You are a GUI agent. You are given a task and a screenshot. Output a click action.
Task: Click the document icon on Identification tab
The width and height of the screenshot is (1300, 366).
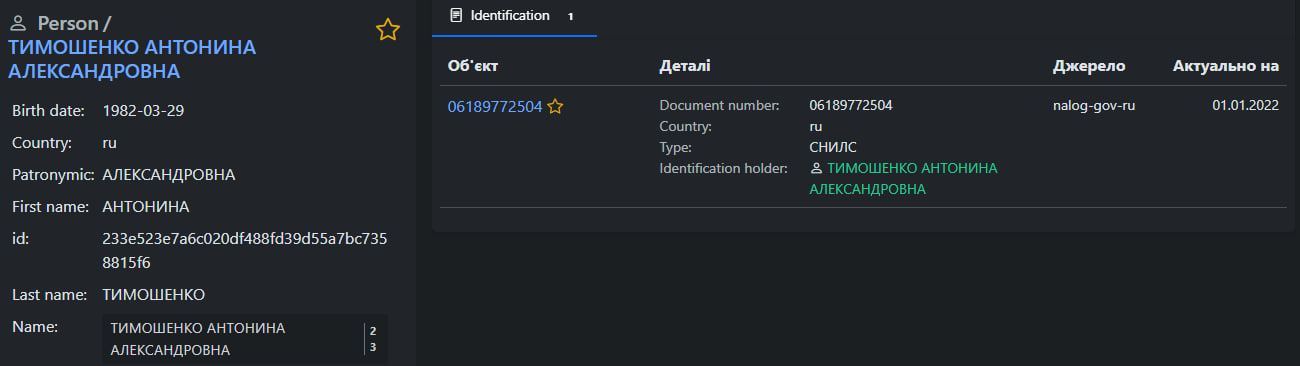[x=457, y=15]
